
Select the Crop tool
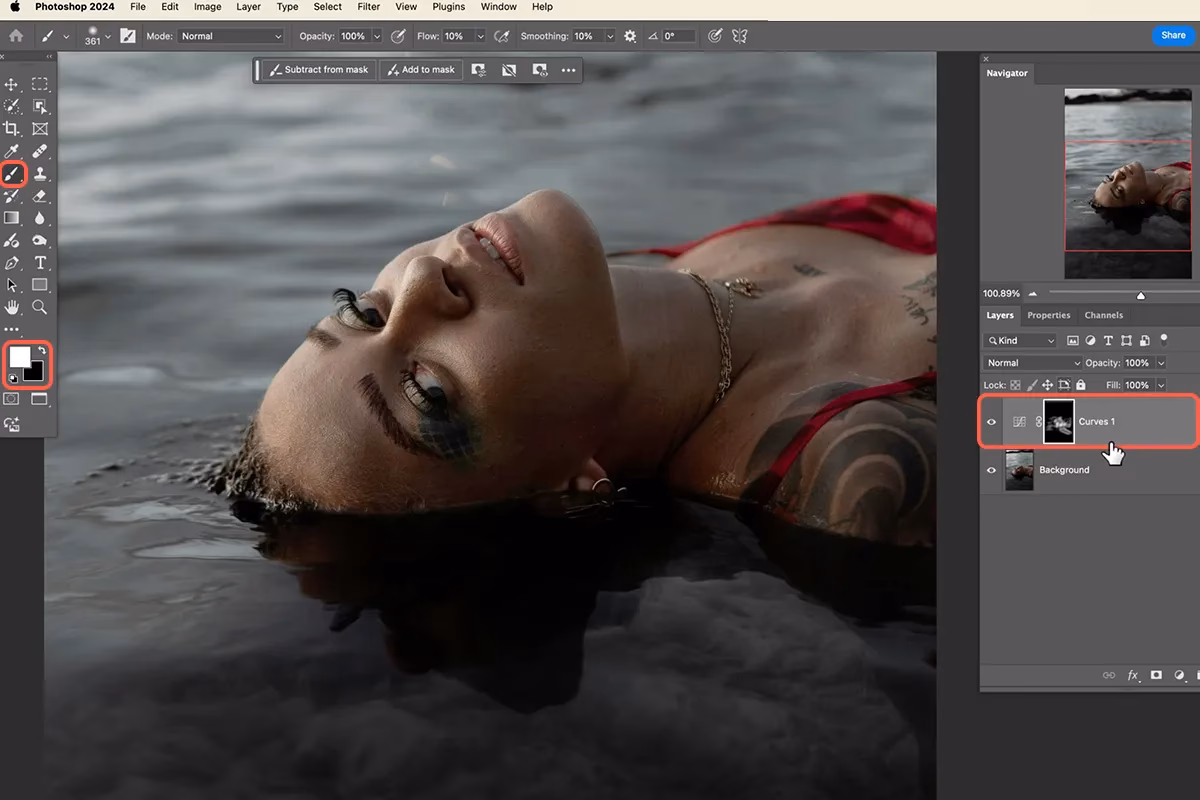click(x=12, y=129)
